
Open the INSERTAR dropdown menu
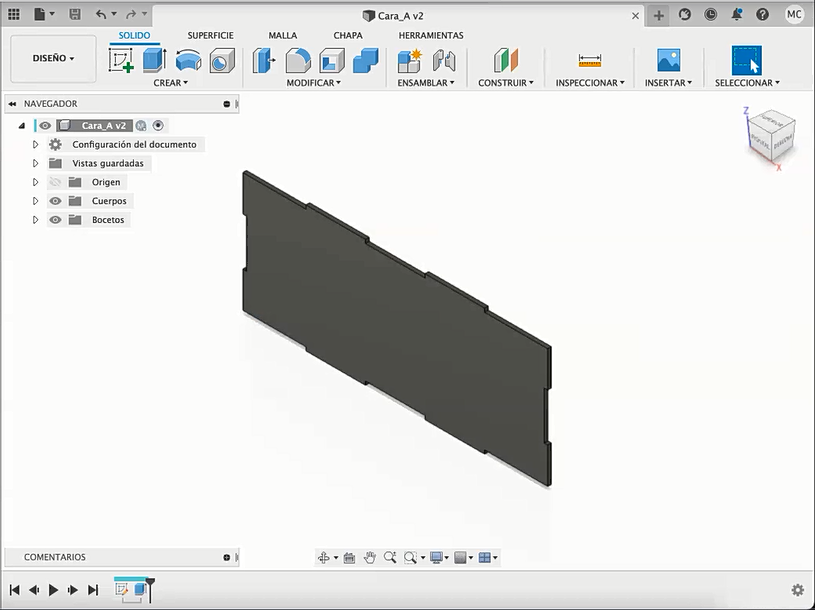[x=668, y=83]
